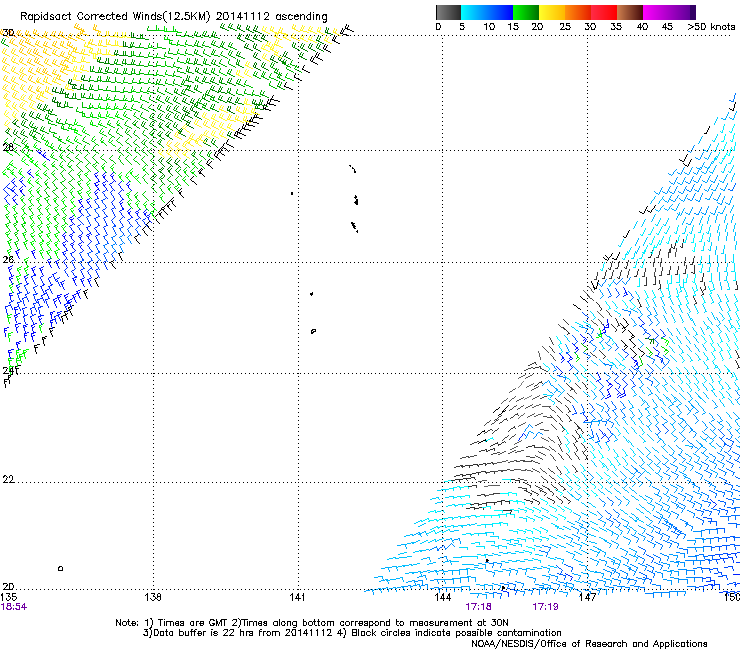Click the red 30-35 knots legend segment
Screen dimensions: 740x650
(604, 12)
